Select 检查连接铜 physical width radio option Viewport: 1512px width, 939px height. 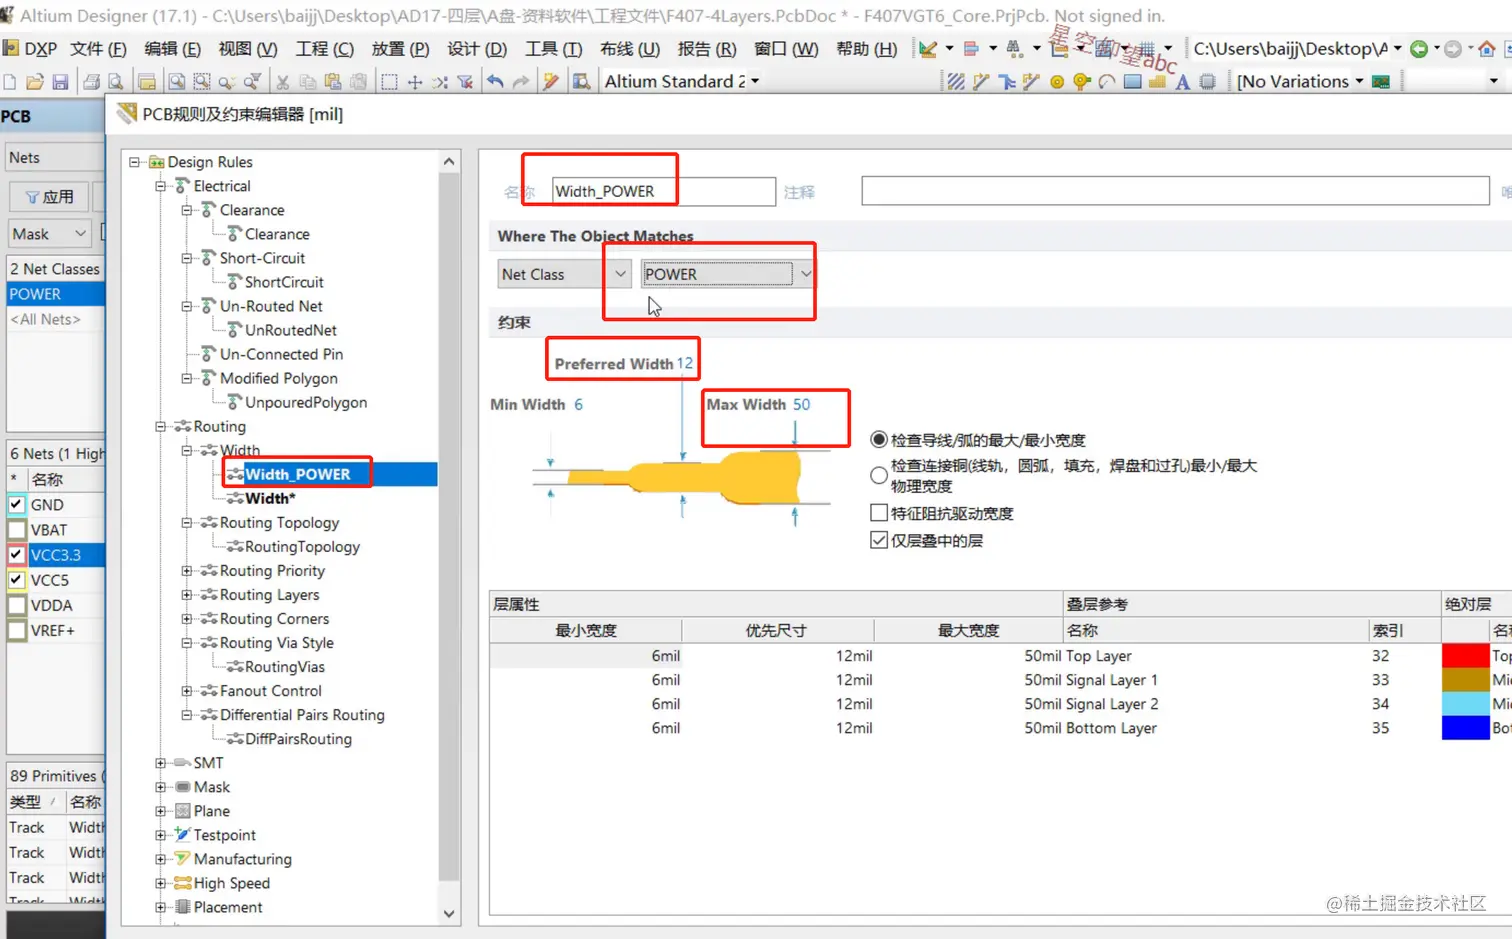tap(879, 476)
